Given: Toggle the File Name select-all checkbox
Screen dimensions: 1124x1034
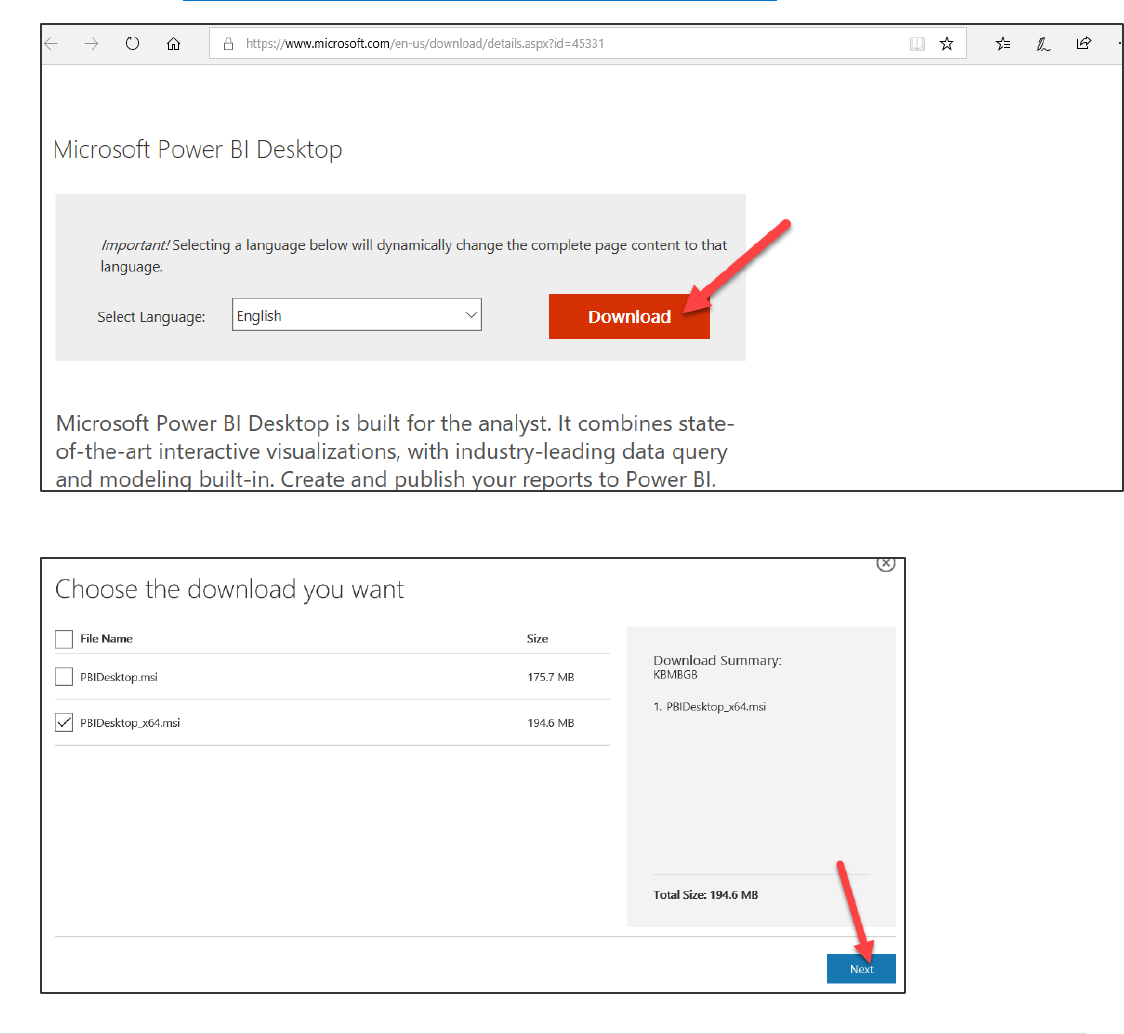Looking at the screenshot, I should pyautogui.click(x=64, y=639).
